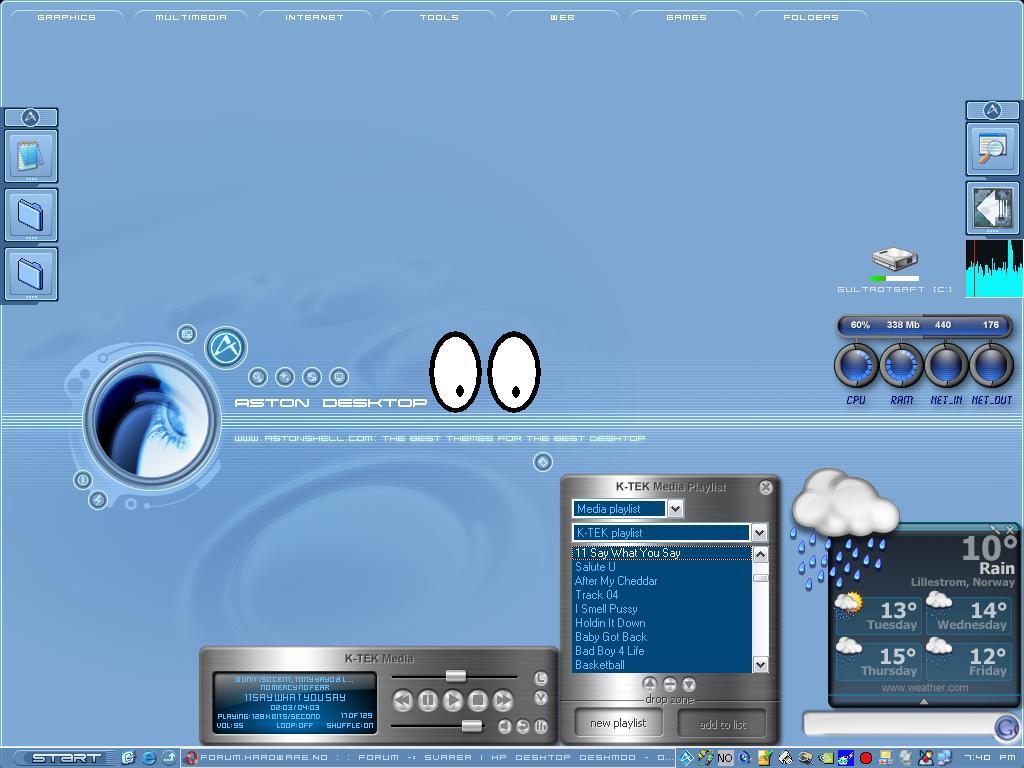Select 'After My Cheddar' in the playlist
This screenshot has width=1024, height=768.
tap(616, 581)
